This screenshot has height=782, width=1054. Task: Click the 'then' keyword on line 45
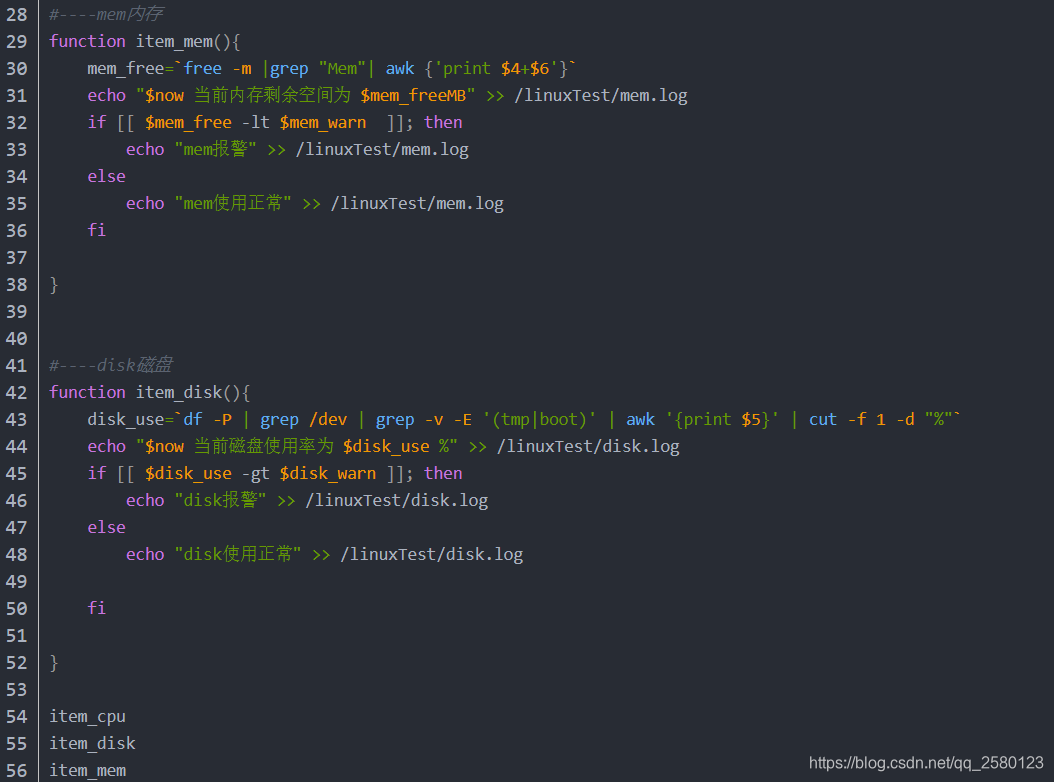(x=443, y=473)
